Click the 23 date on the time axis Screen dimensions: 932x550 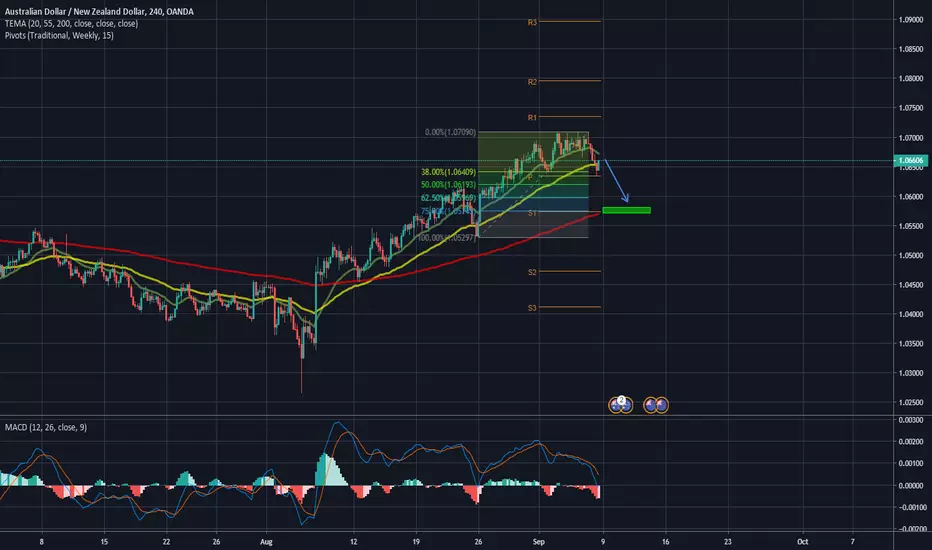[x=728, y=542]
